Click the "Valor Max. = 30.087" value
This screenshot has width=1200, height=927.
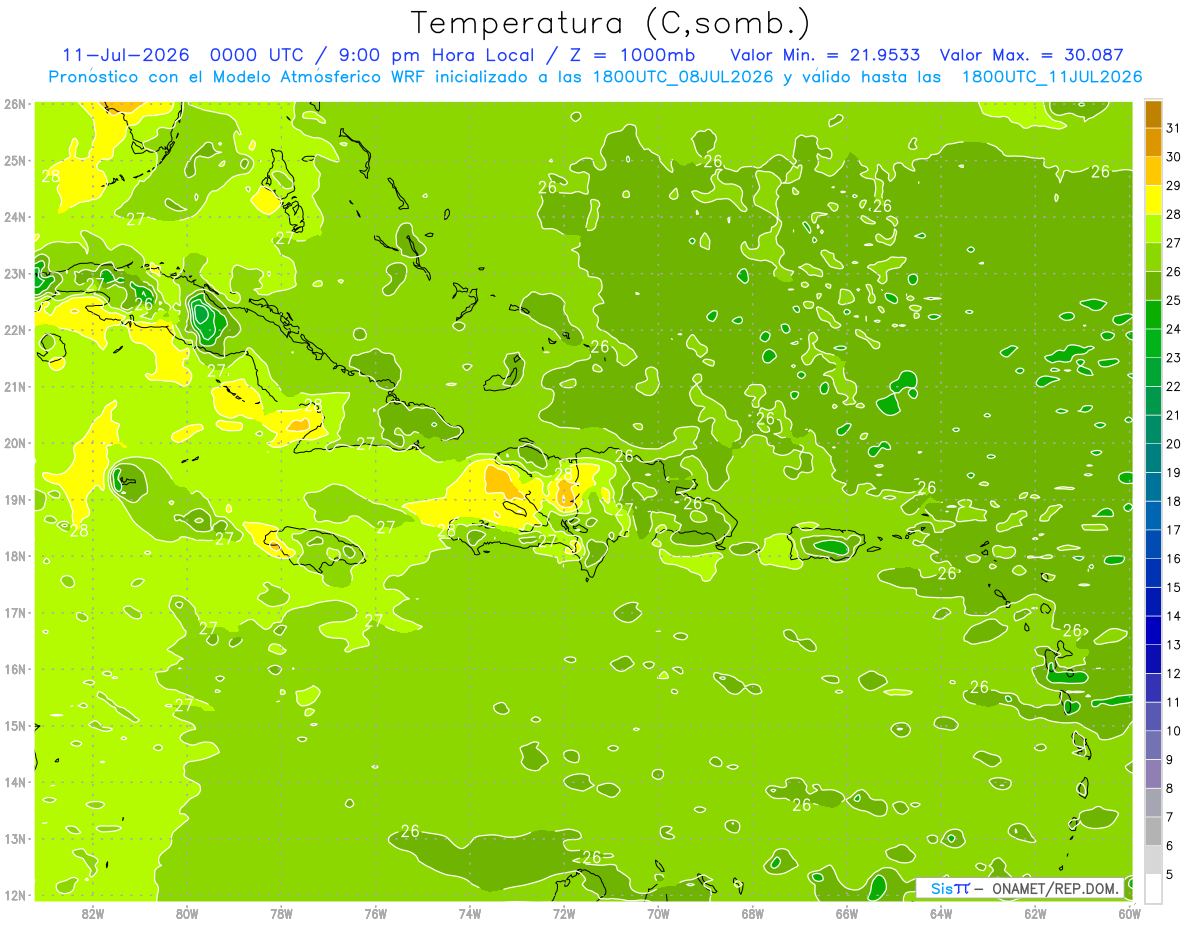(x=1032, y=55)
